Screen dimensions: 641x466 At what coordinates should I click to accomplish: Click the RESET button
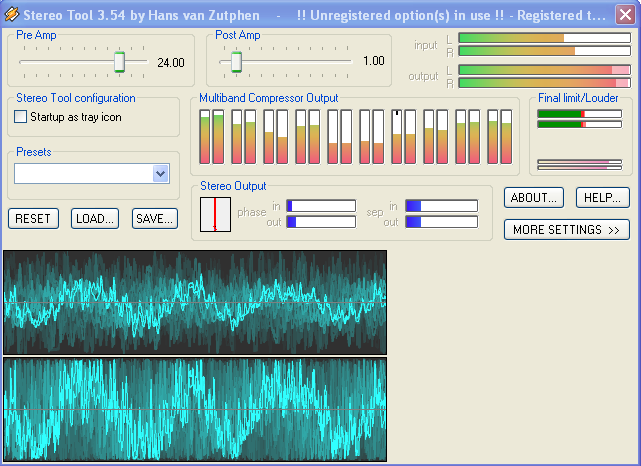(x=33, y=219)
